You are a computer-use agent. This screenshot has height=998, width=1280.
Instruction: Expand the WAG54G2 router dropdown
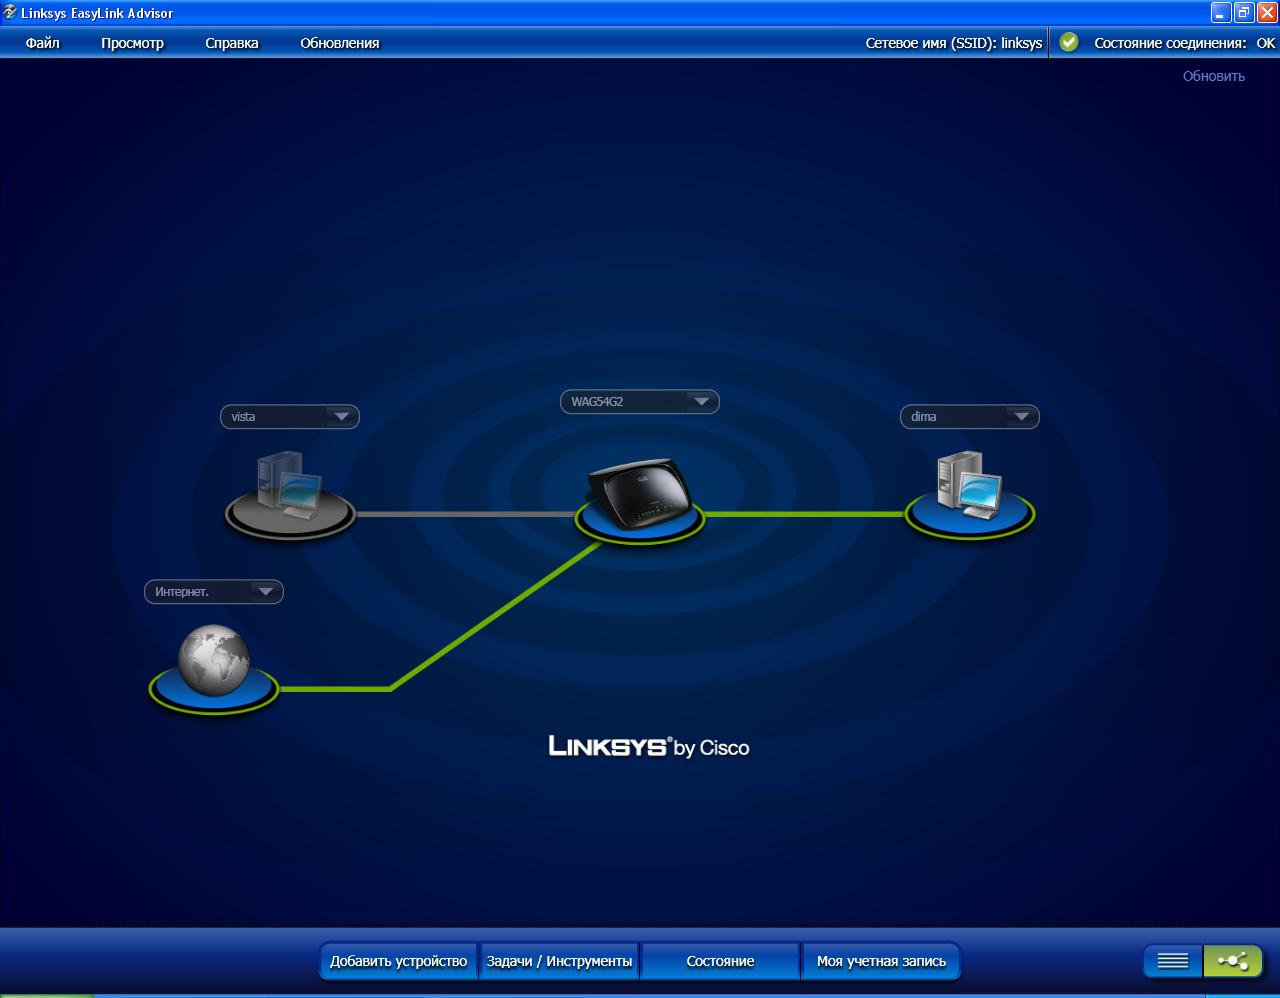pos(701,402)
